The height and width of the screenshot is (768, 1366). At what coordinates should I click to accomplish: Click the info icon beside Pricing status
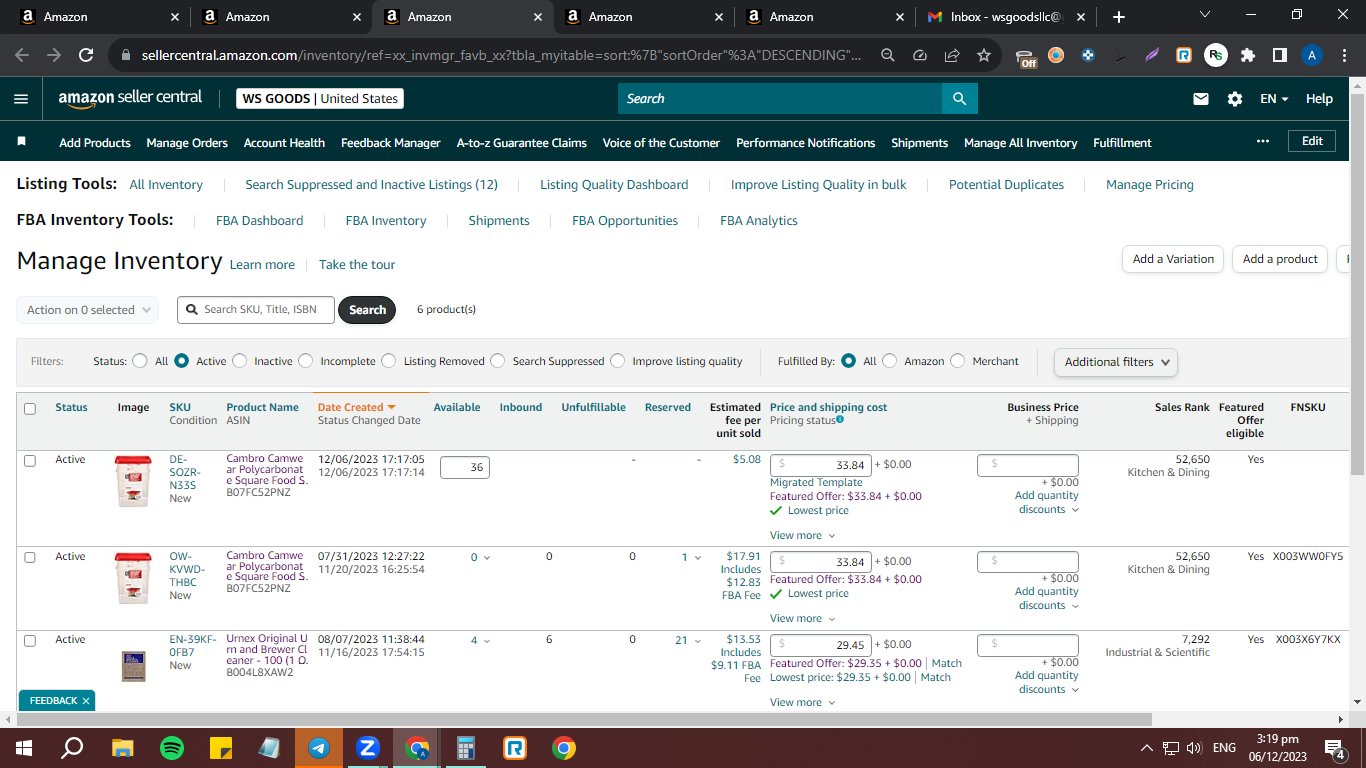(839, 420)
